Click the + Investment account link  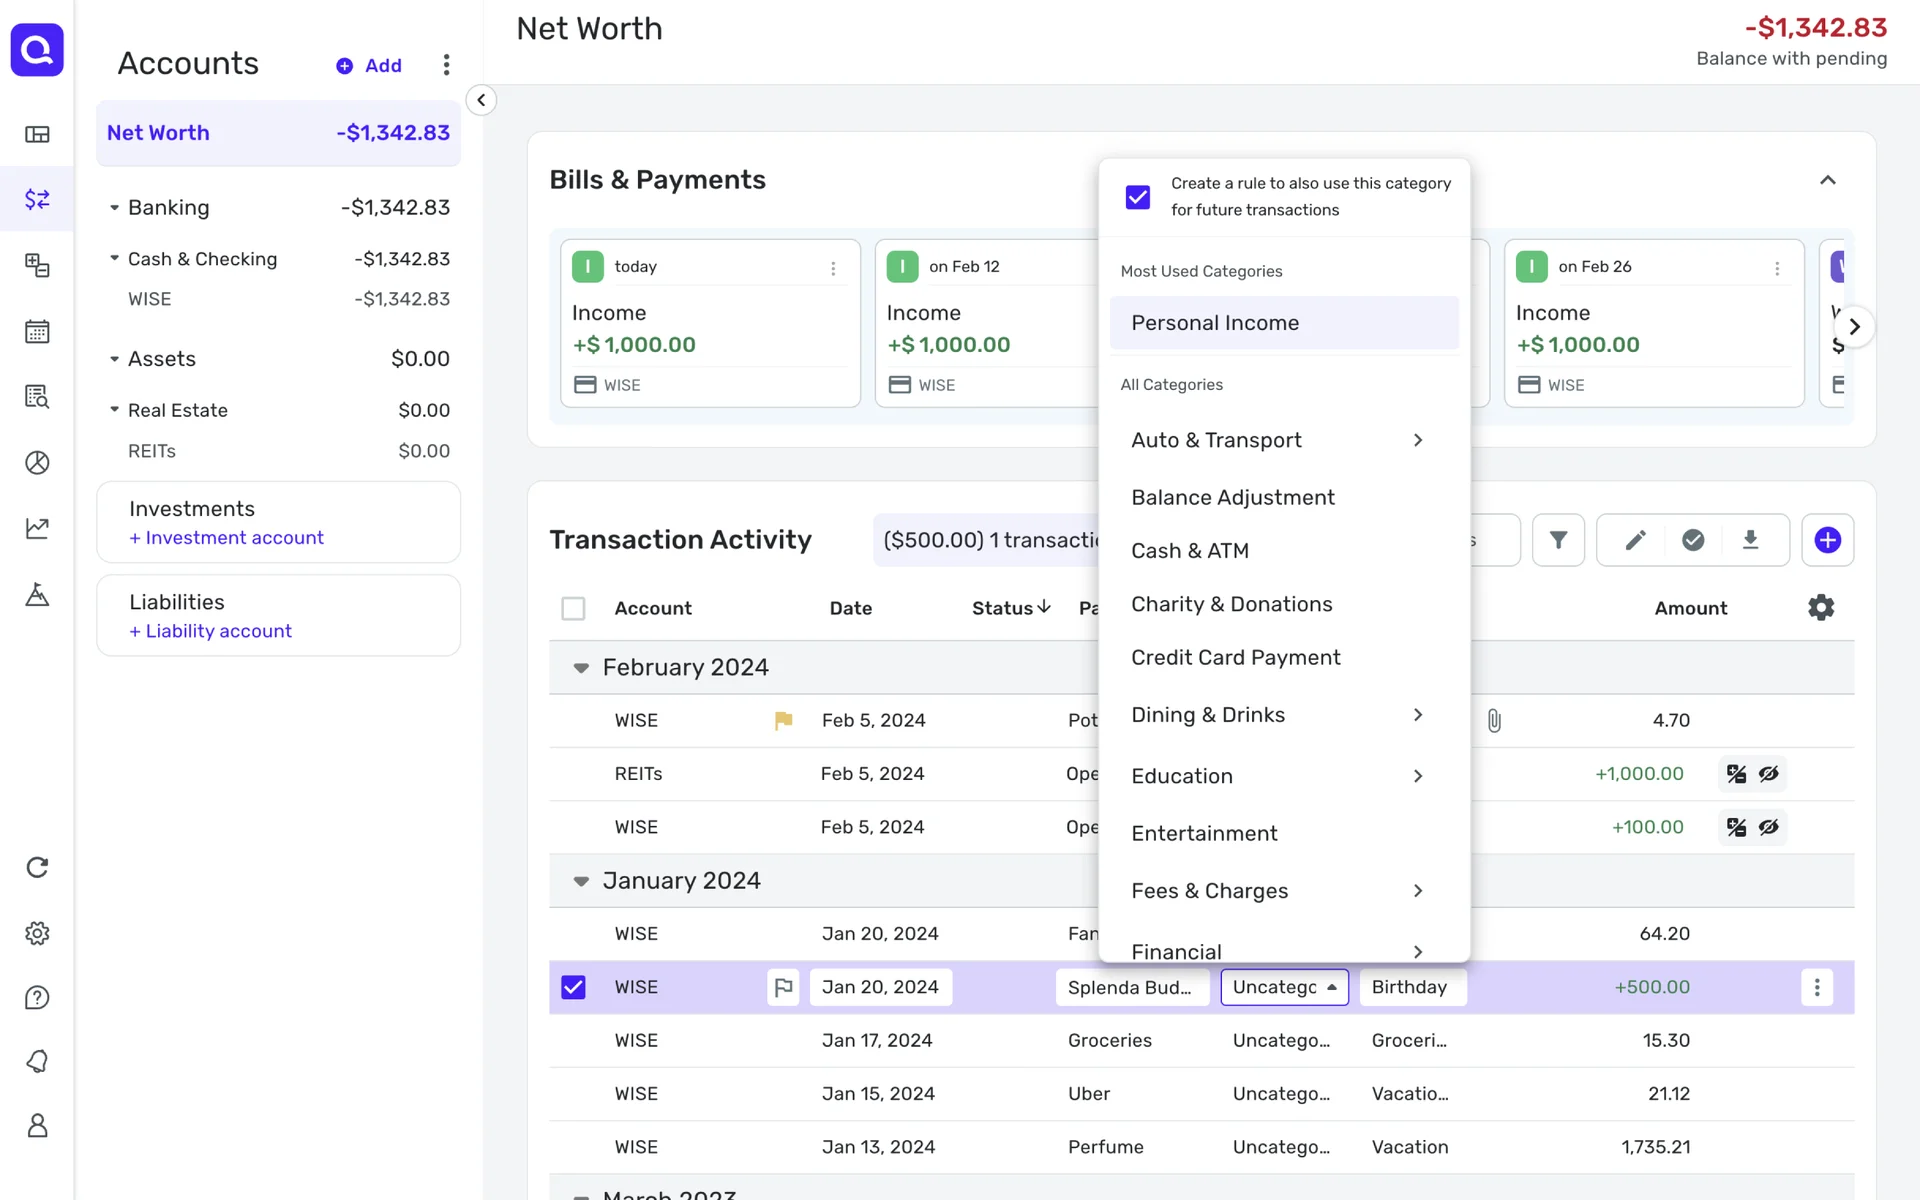tap(226, 538)
